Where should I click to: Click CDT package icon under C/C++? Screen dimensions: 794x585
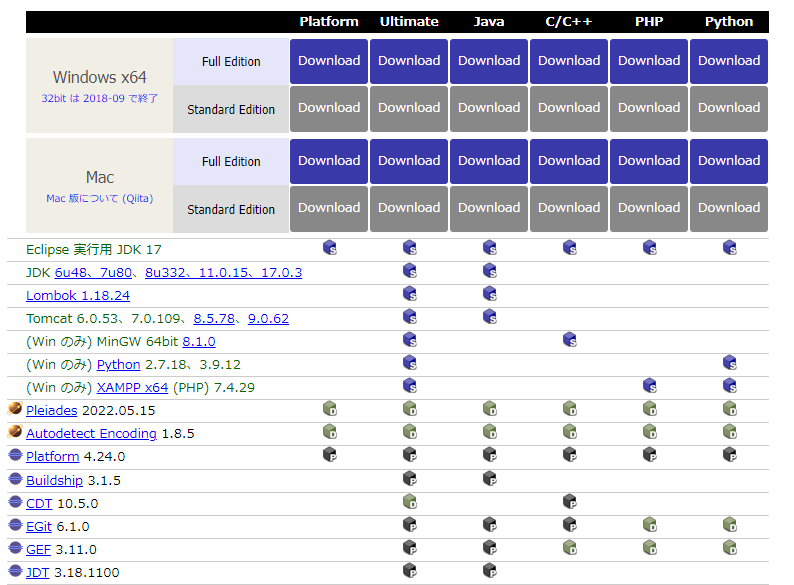click(570, 501)
